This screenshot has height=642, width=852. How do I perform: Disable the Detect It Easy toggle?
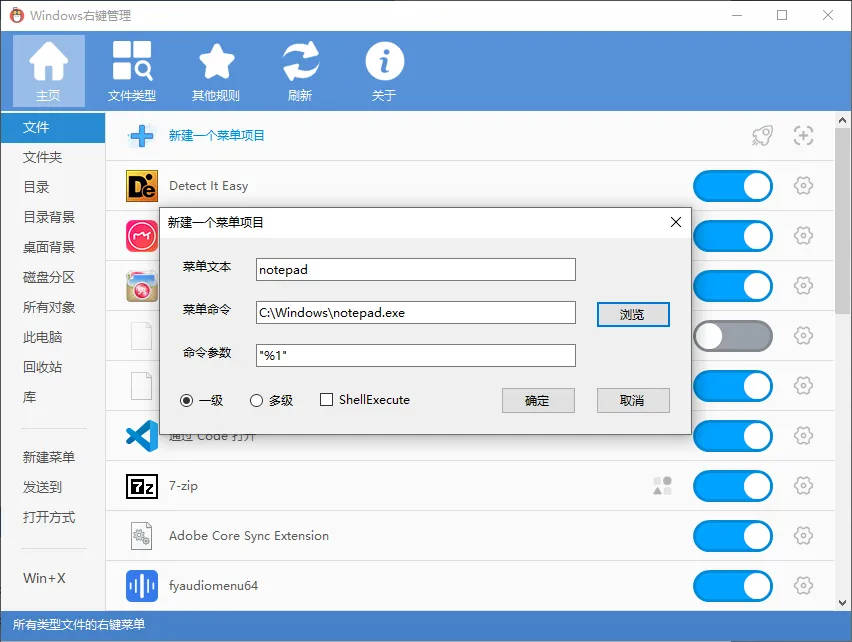732,186
